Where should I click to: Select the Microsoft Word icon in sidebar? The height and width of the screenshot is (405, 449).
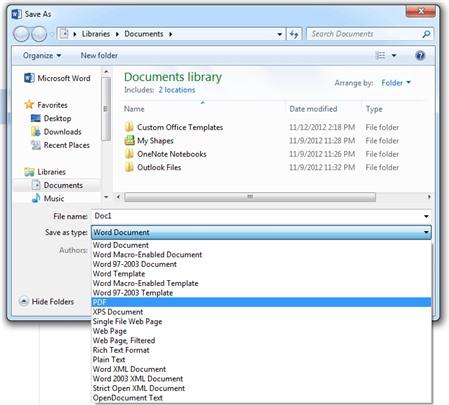29,78
